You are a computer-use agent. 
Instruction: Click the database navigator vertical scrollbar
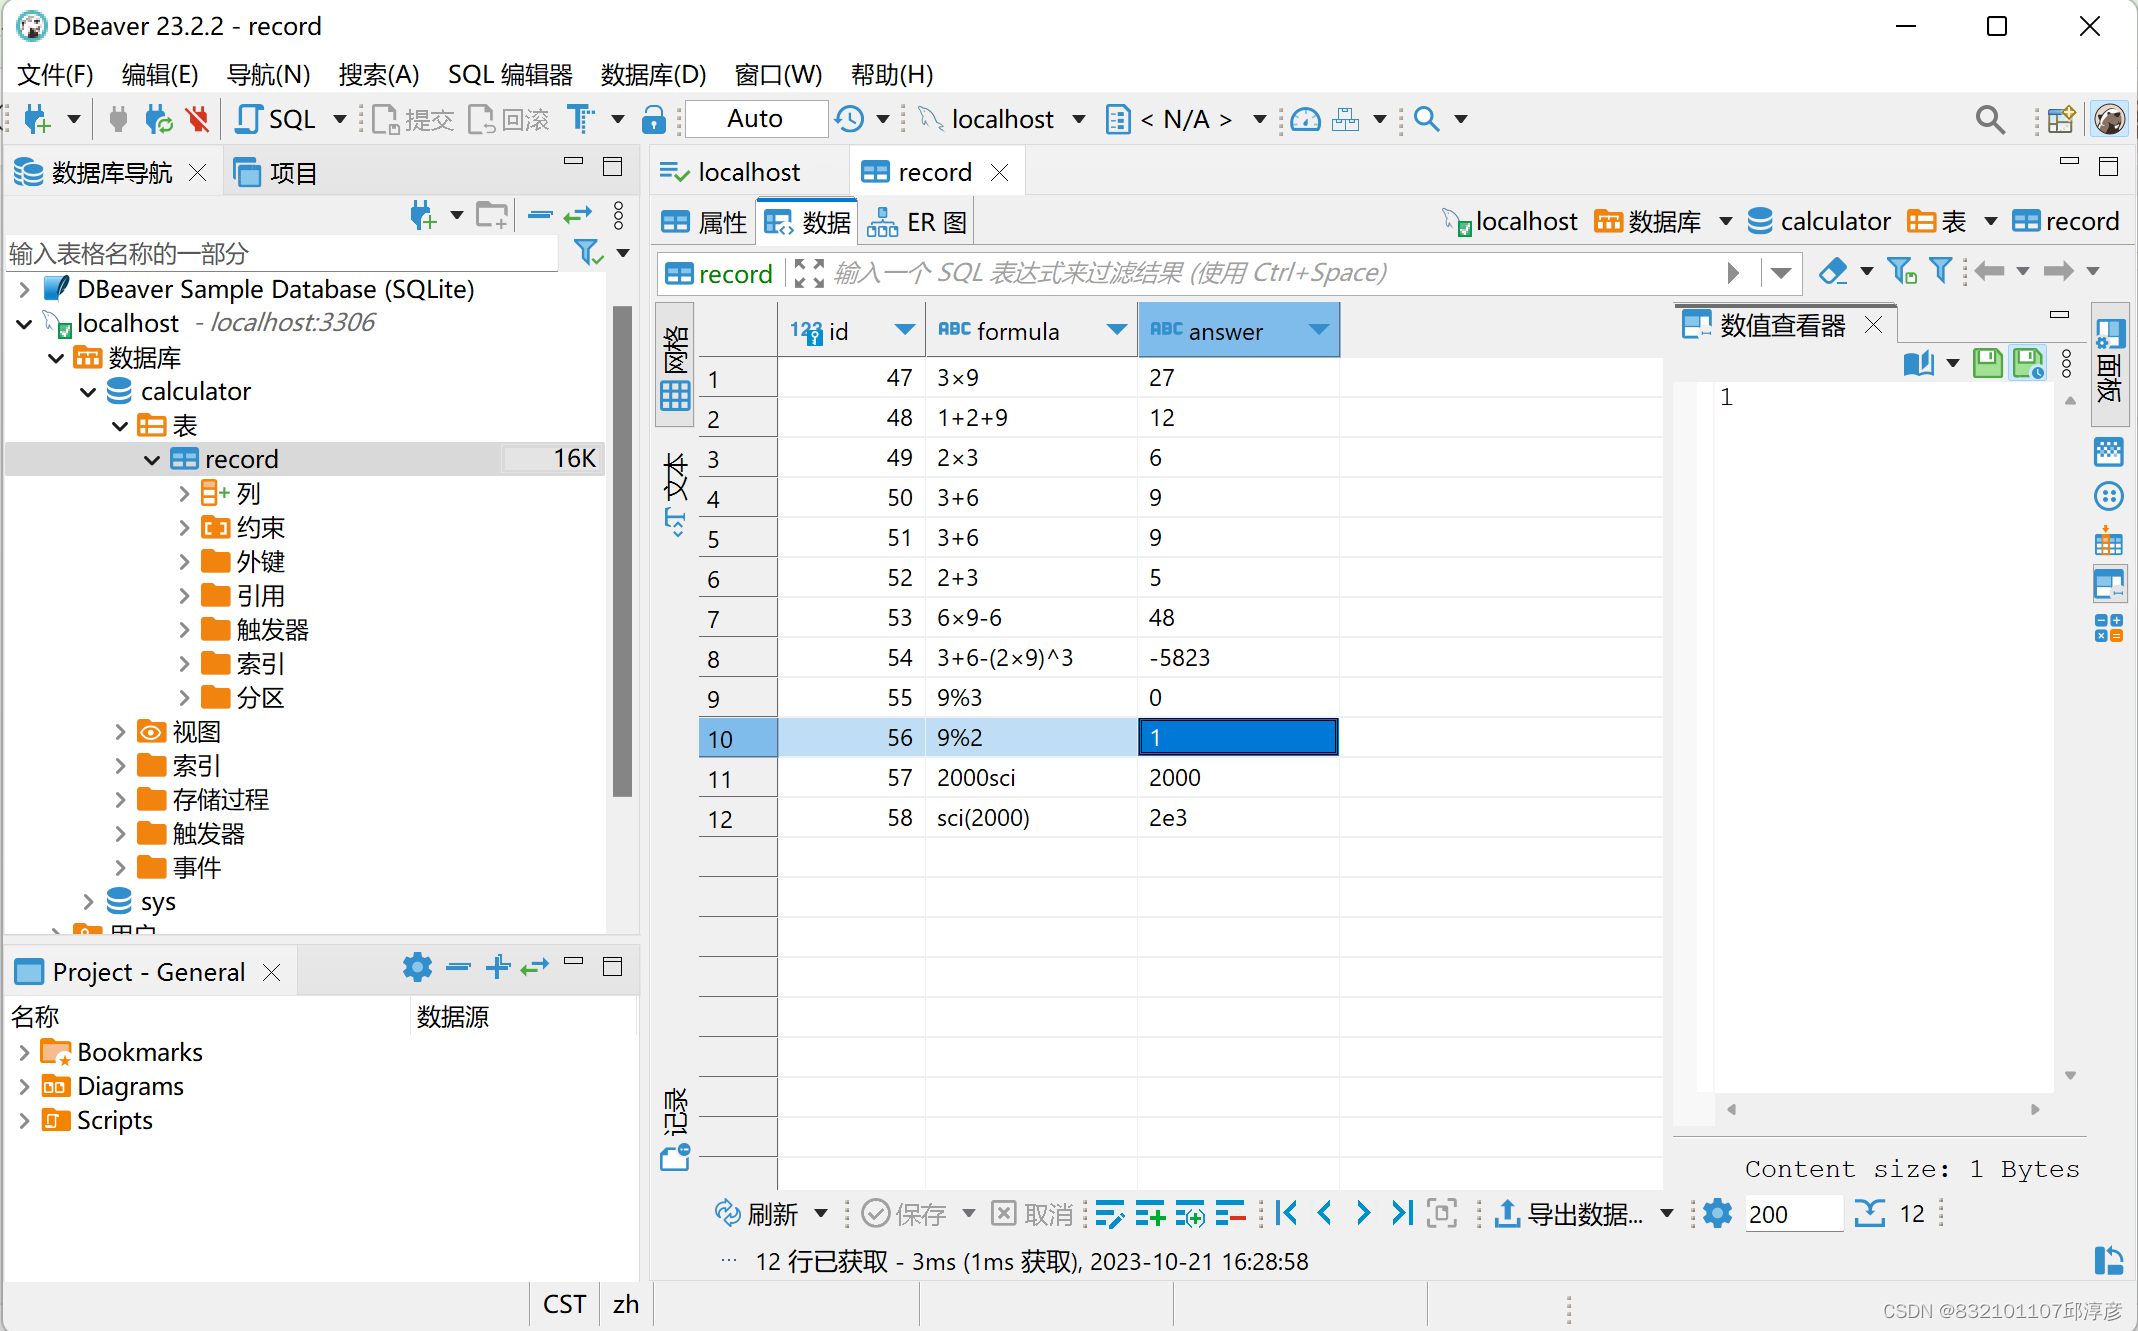pyautogui.click(x=622, y=550)
